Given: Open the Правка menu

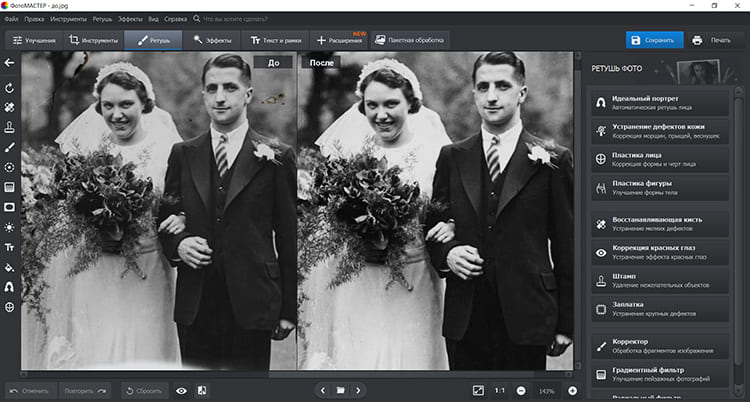Looking at the screenshot, I should pos(34,19).
